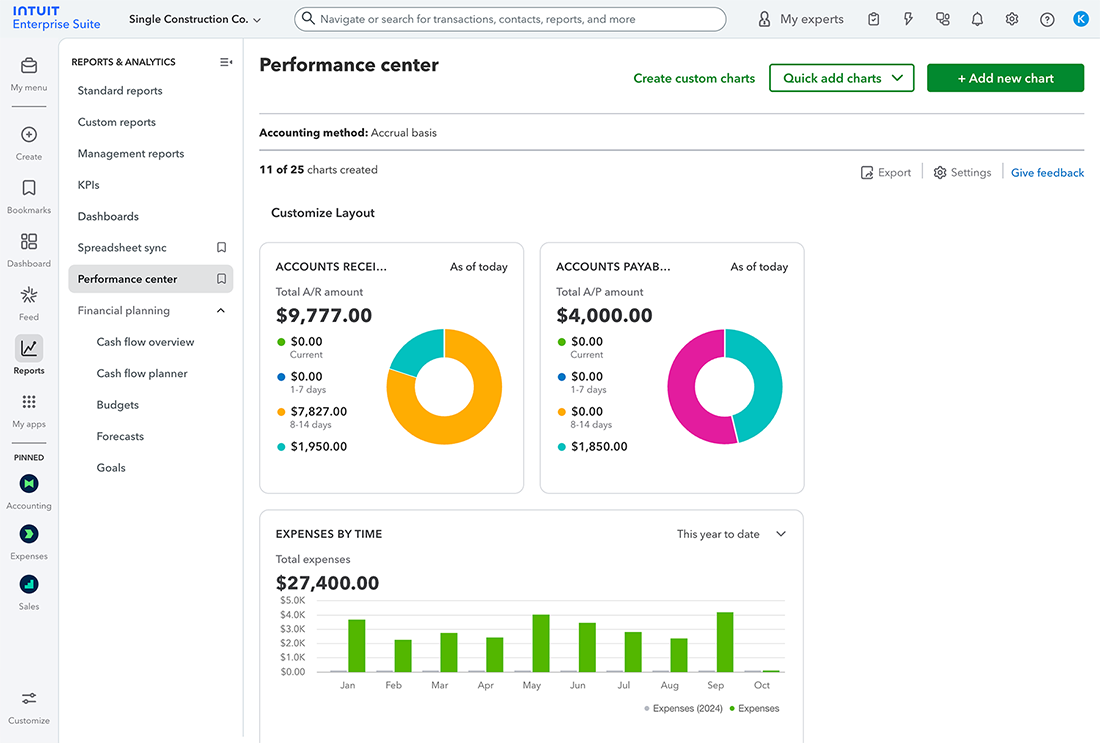Open the help question mark icon
Image resolution: width=1100 pixels, height=743 pixels.
click(1046, 18)
